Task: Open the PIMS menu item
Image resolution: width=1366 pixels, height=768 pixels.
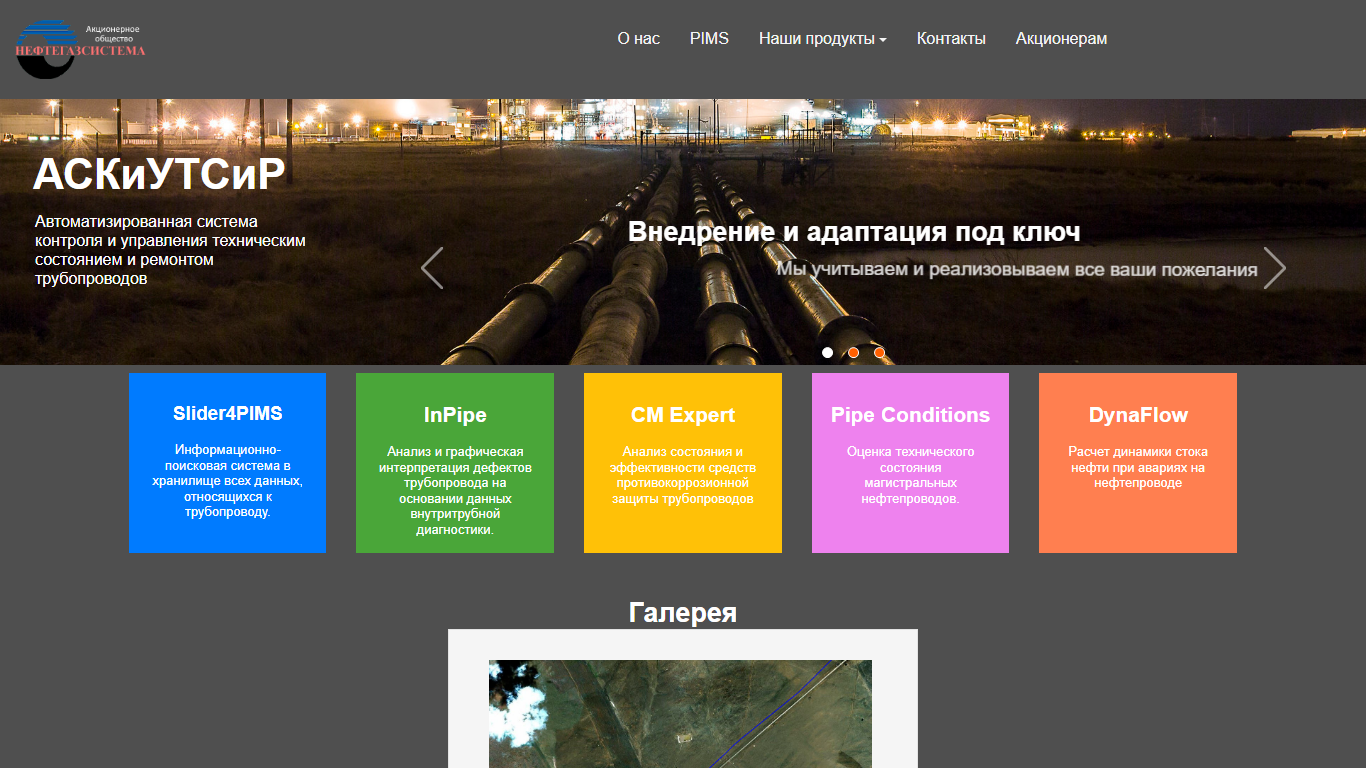Action: pyautogui.click(x=709, y=39)
